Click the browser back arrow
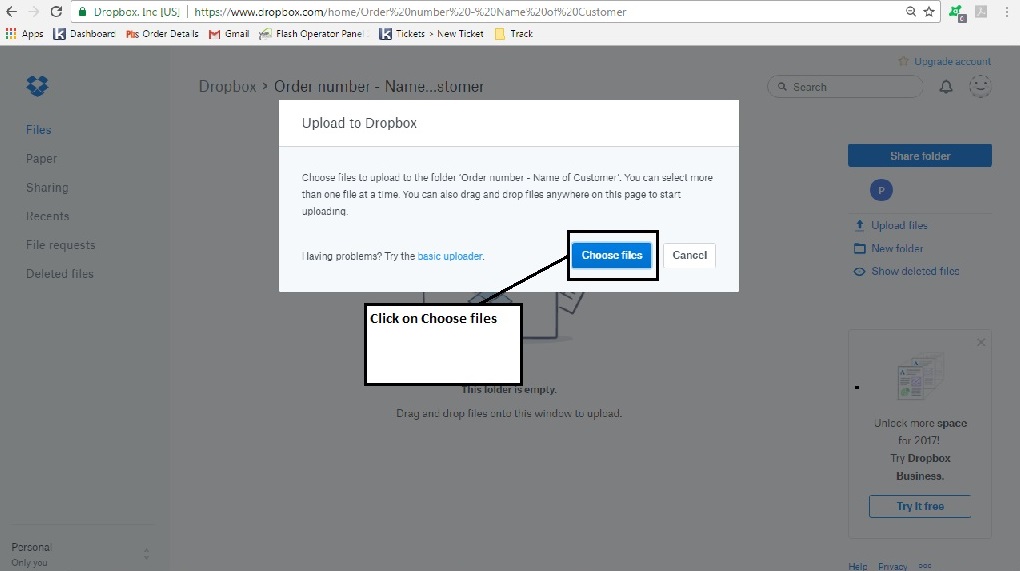Image resolution: width=1020 pixels, height=571 pixels. [x=11, y=12]
